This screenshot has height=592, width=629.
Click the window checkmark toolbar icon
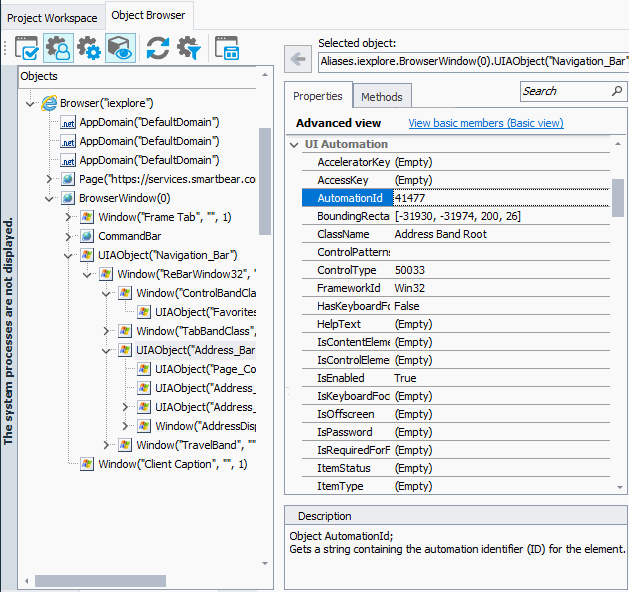click(27, 48)
